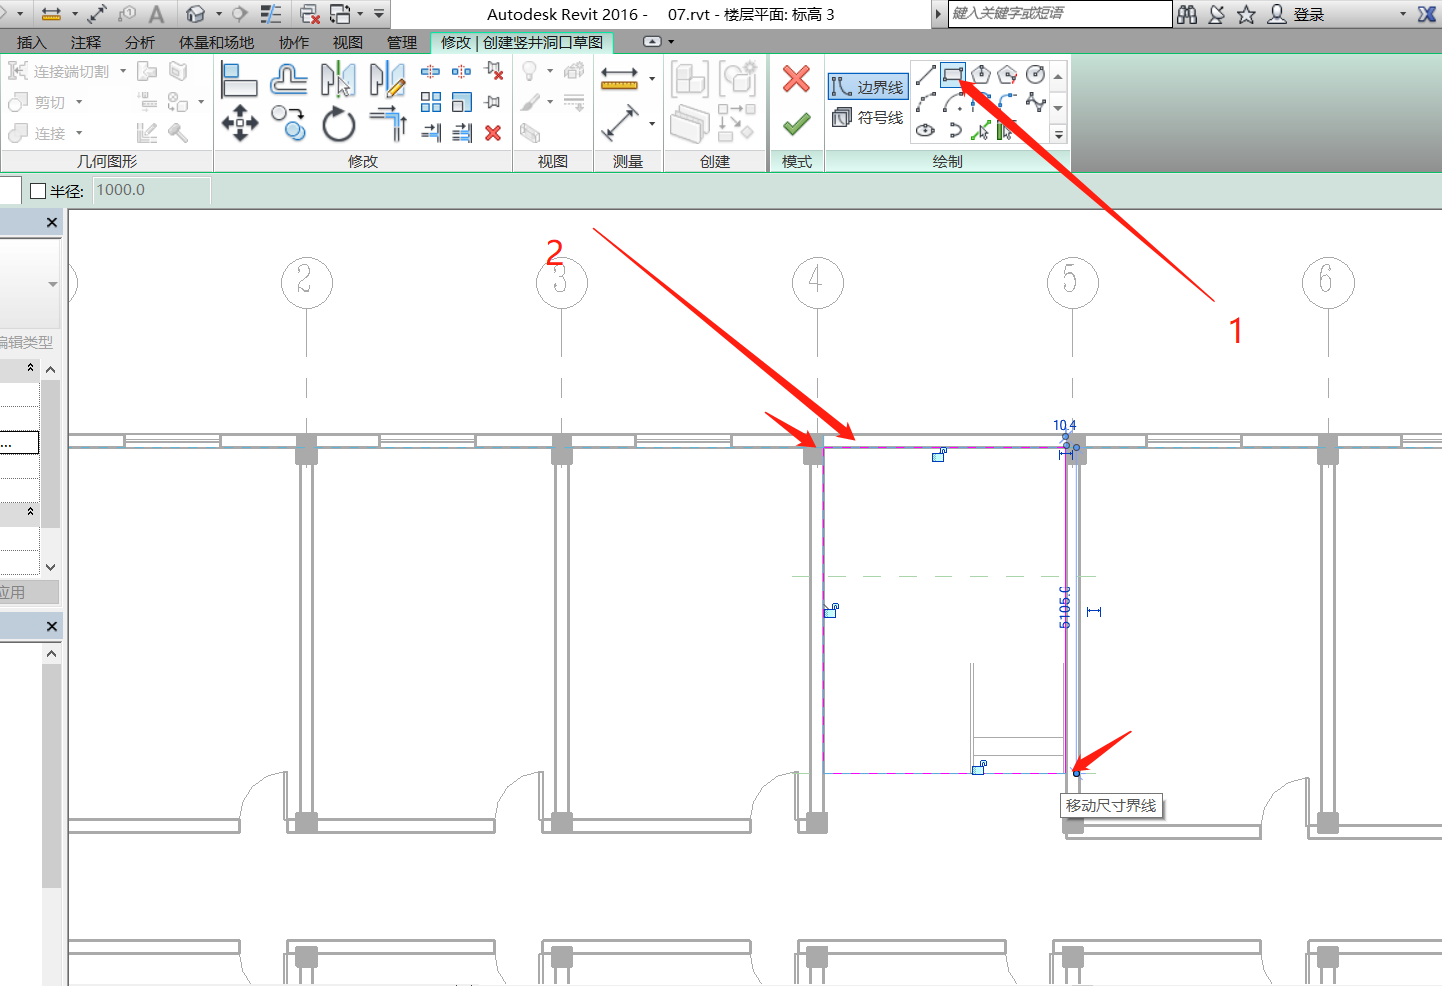
Task: Open the Quick Access Toolbar customize dropdown
Action: point(379,14)
